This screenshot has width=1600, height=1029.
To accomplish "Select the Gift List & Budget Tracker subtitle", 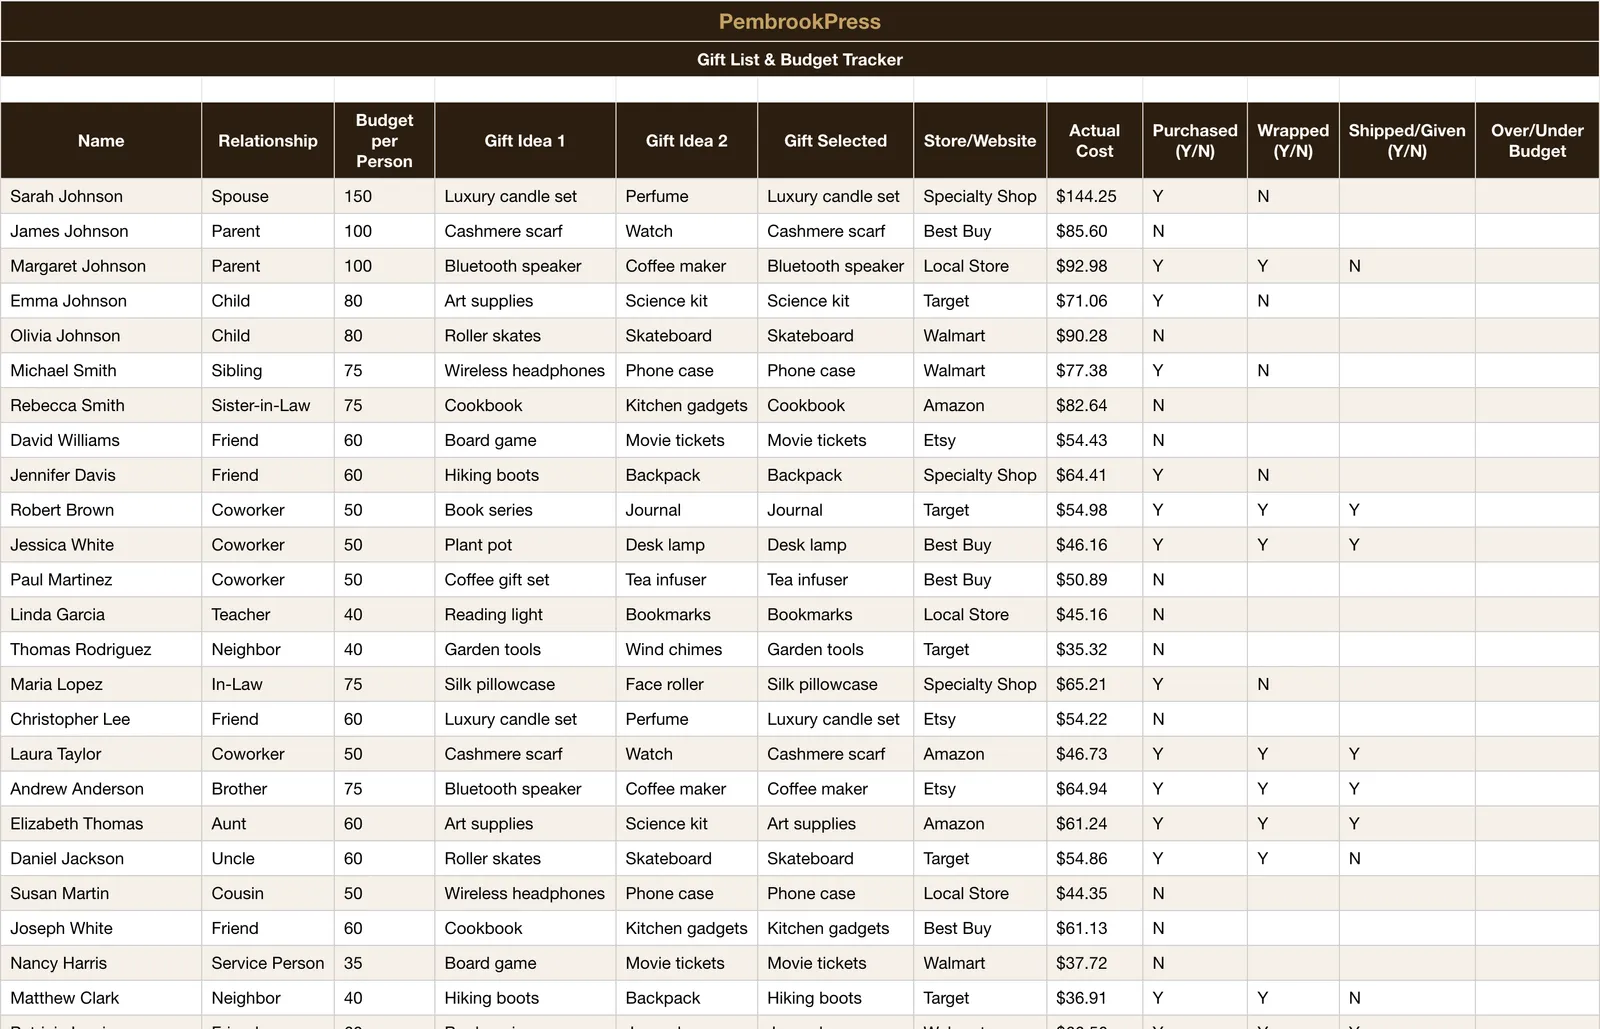I will [x=800, y=59].
